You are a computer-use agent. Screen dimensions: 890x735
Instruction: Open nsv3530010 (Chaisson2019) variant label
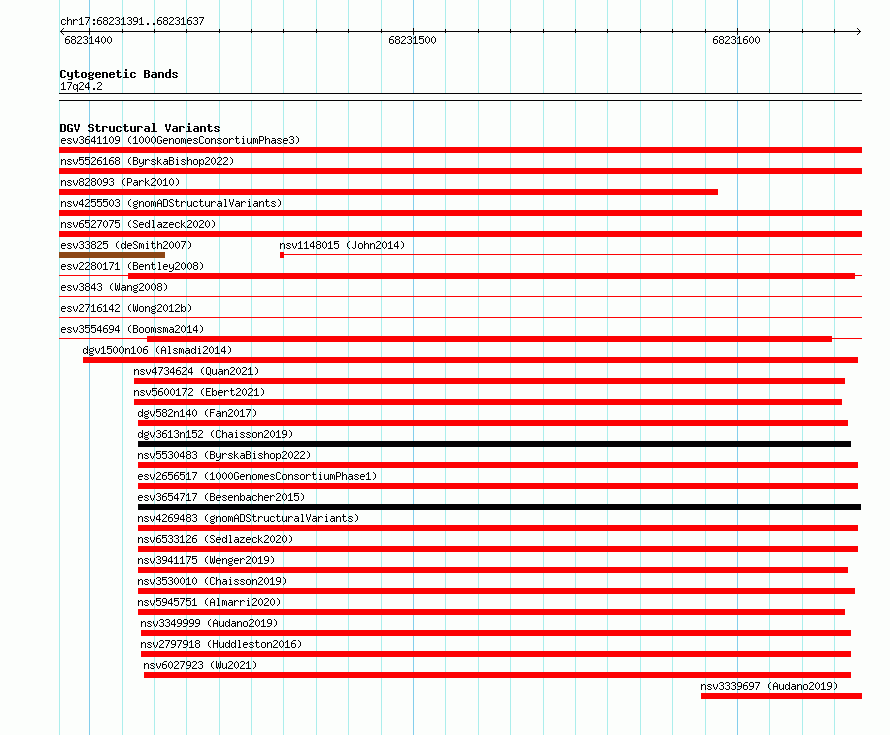tap(212, 581)
